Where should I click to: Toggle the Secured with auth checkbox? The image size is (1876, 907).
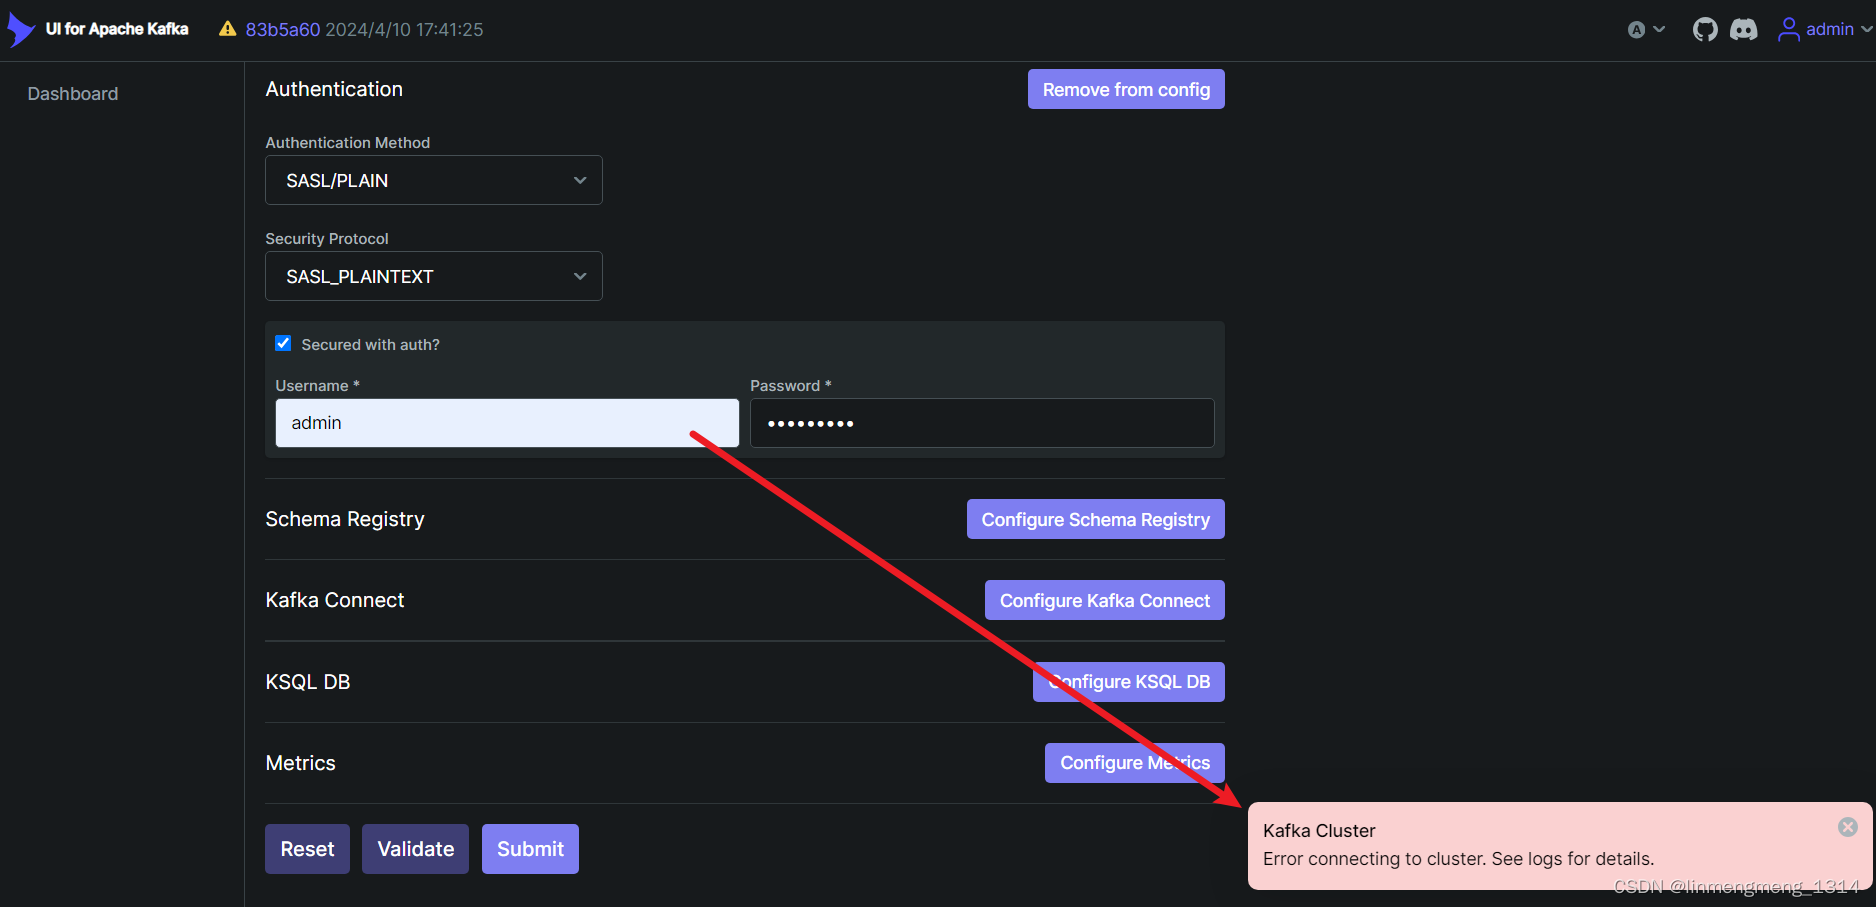tap(283, 343)
